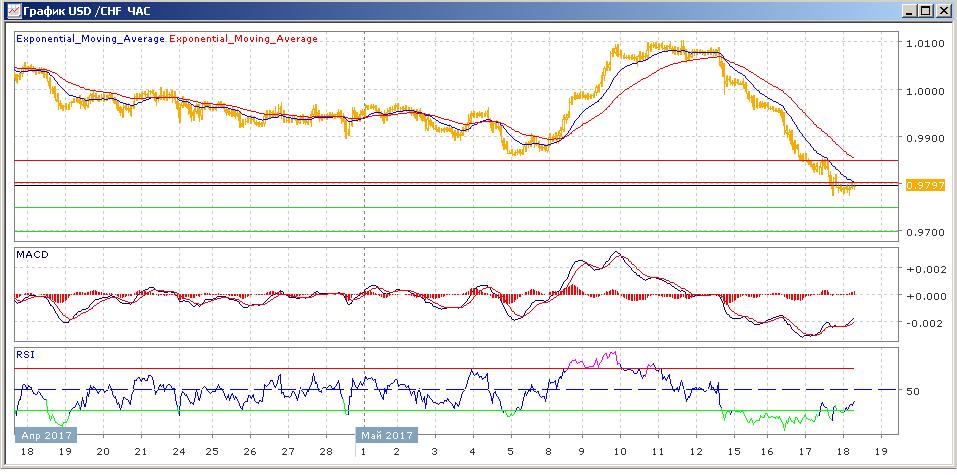Close the USD/CHF chart window
957x475 pixels.
point(942,11)
